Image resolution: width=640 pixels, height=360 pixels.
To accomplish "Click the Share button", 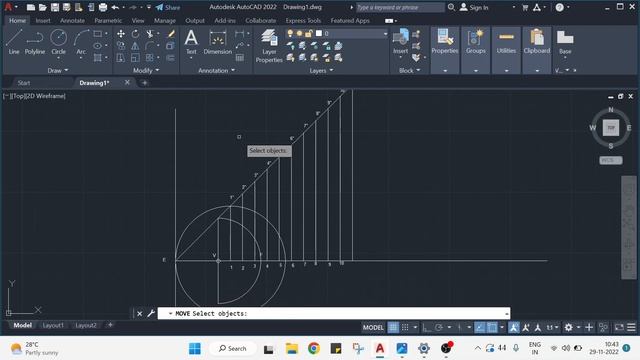I will coord(168,7).
